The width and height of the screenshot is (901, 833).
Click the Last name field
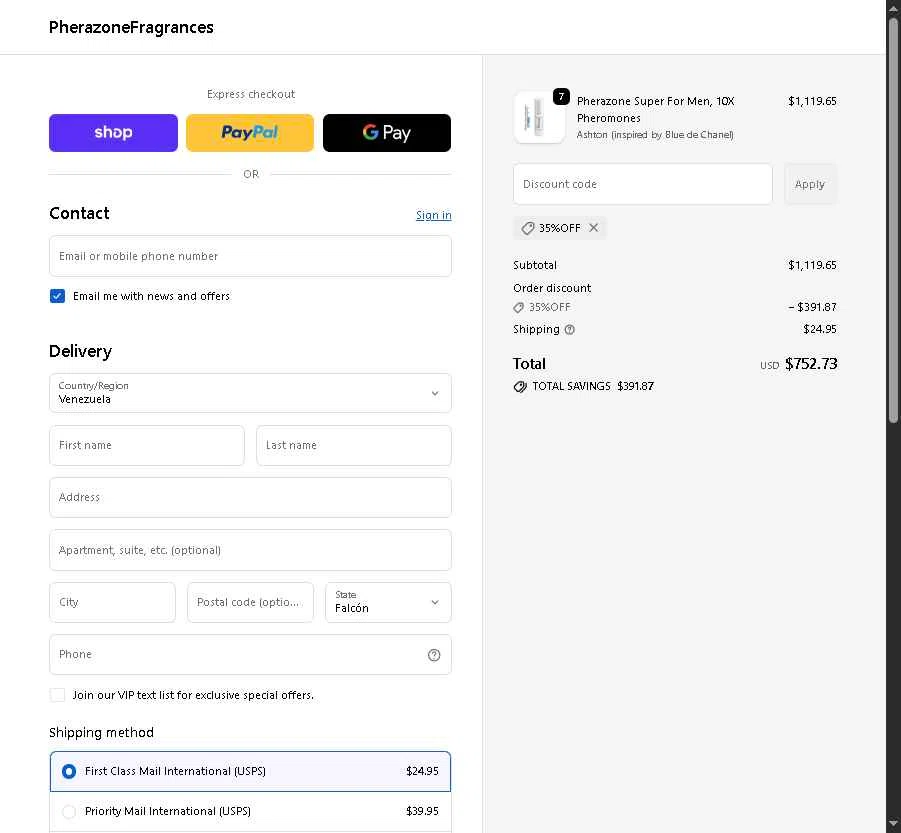(353, 445)
